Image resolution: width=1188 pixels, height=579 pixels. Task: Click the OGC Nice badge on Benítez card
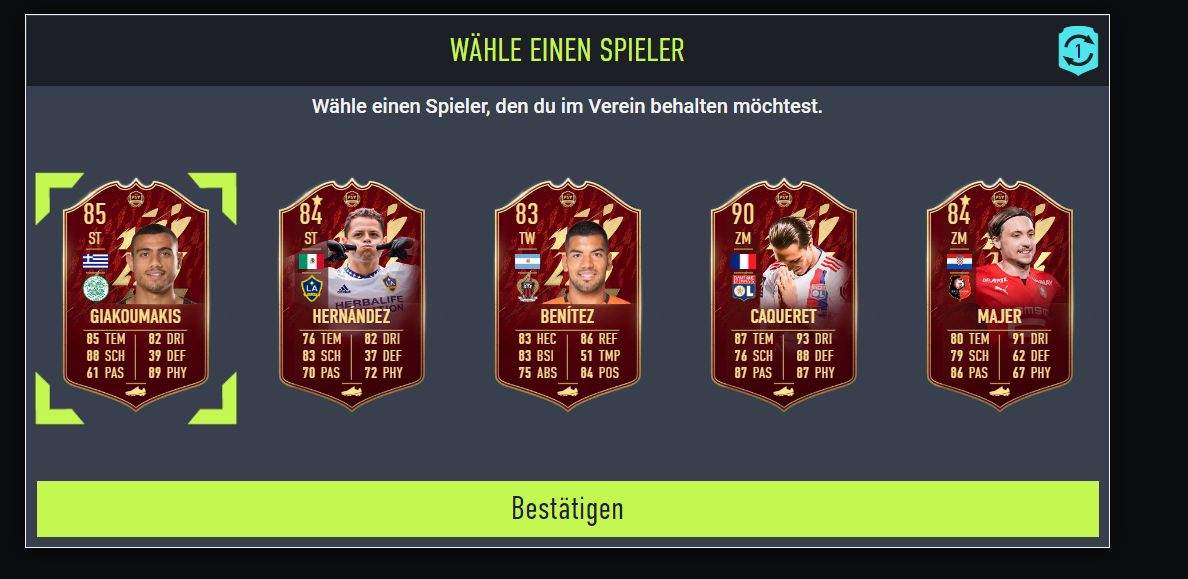coord(527,288)
